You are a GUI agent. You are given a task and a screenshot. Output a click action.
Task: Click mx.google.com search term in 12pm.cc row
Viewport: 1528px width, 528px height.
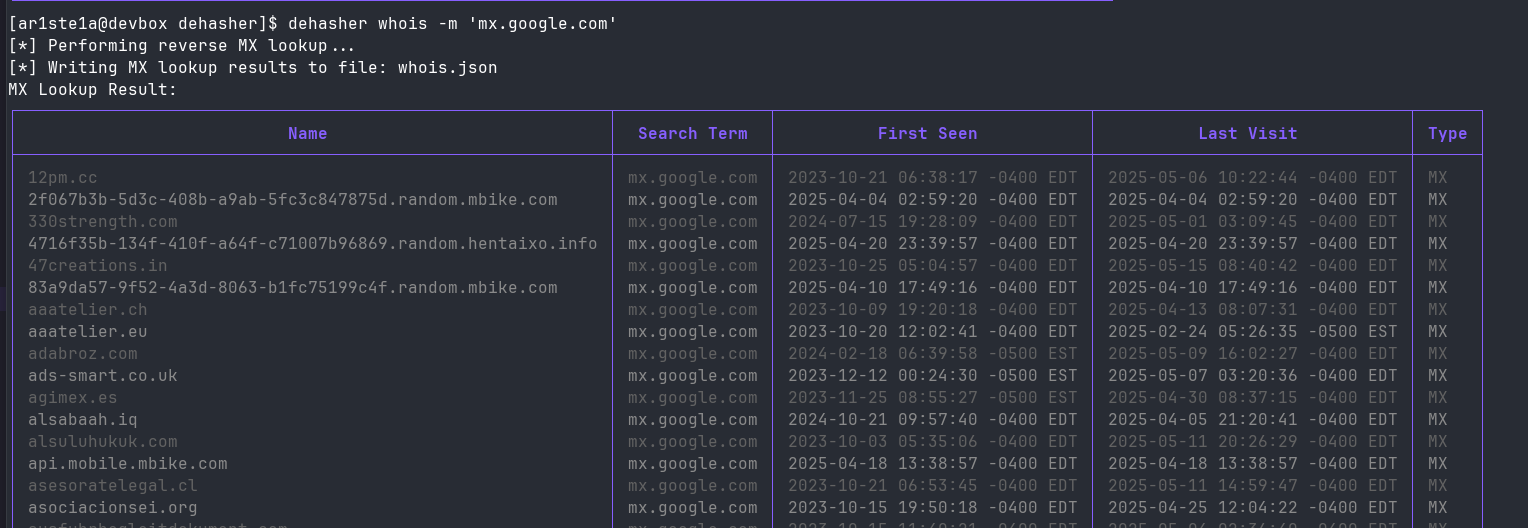click(x=692, y=178)
